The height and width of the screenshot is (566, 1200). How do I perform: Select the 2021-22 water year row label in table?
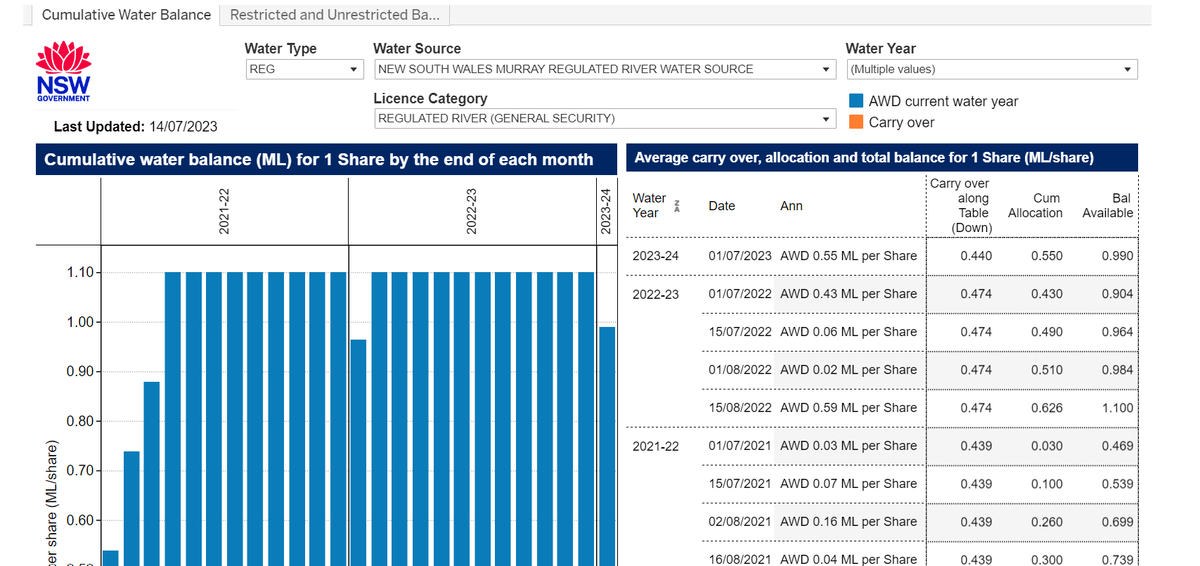tap(655, 446)
